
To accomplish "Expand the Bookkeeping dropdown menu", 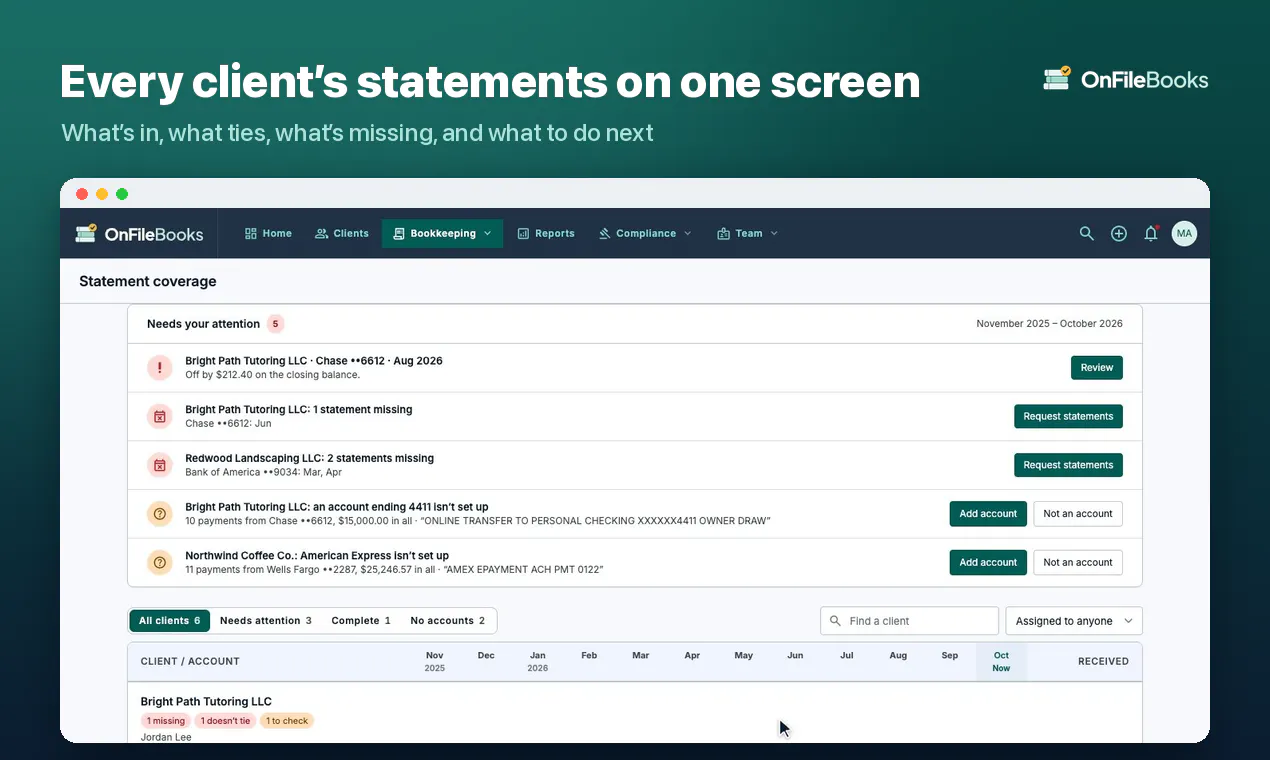I will (442, 233).
